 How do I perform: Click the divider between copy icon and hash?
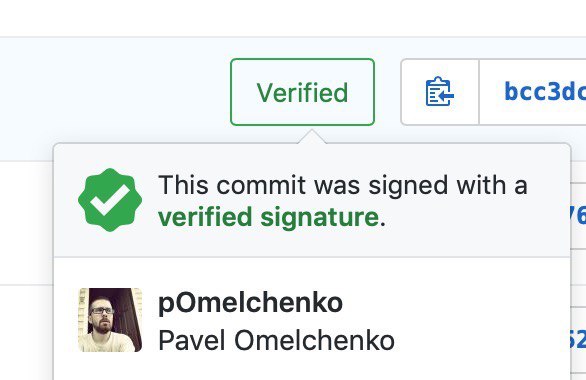(479, 92)
